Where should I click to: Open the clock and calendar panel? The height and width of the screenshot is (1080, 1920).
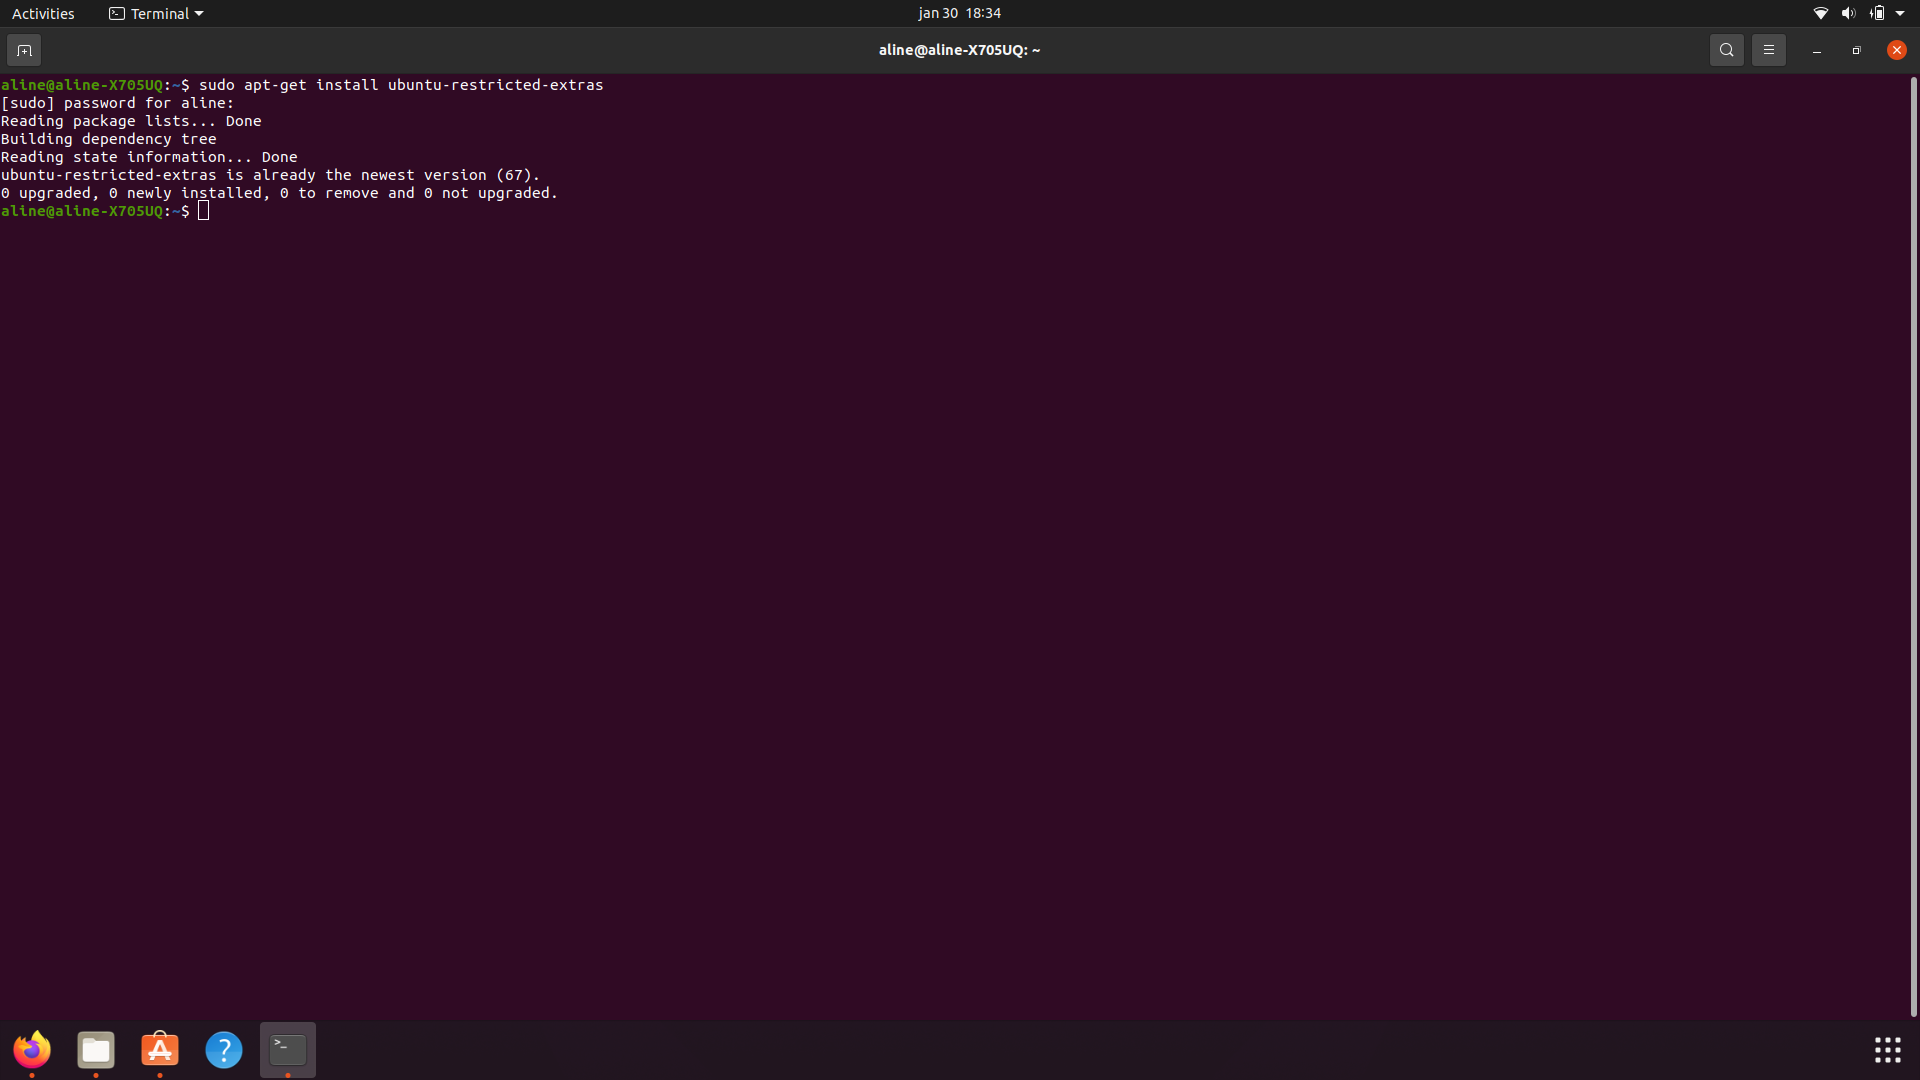pos(959,13)
